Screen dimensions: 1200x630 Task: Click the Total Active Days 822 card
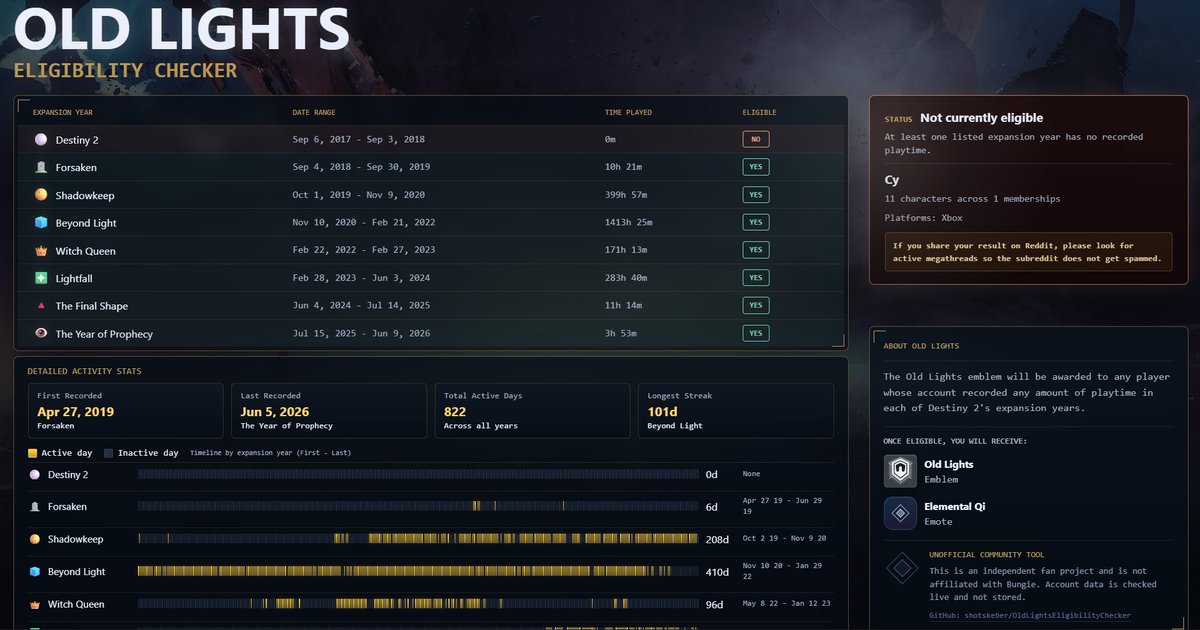point(532,410)
